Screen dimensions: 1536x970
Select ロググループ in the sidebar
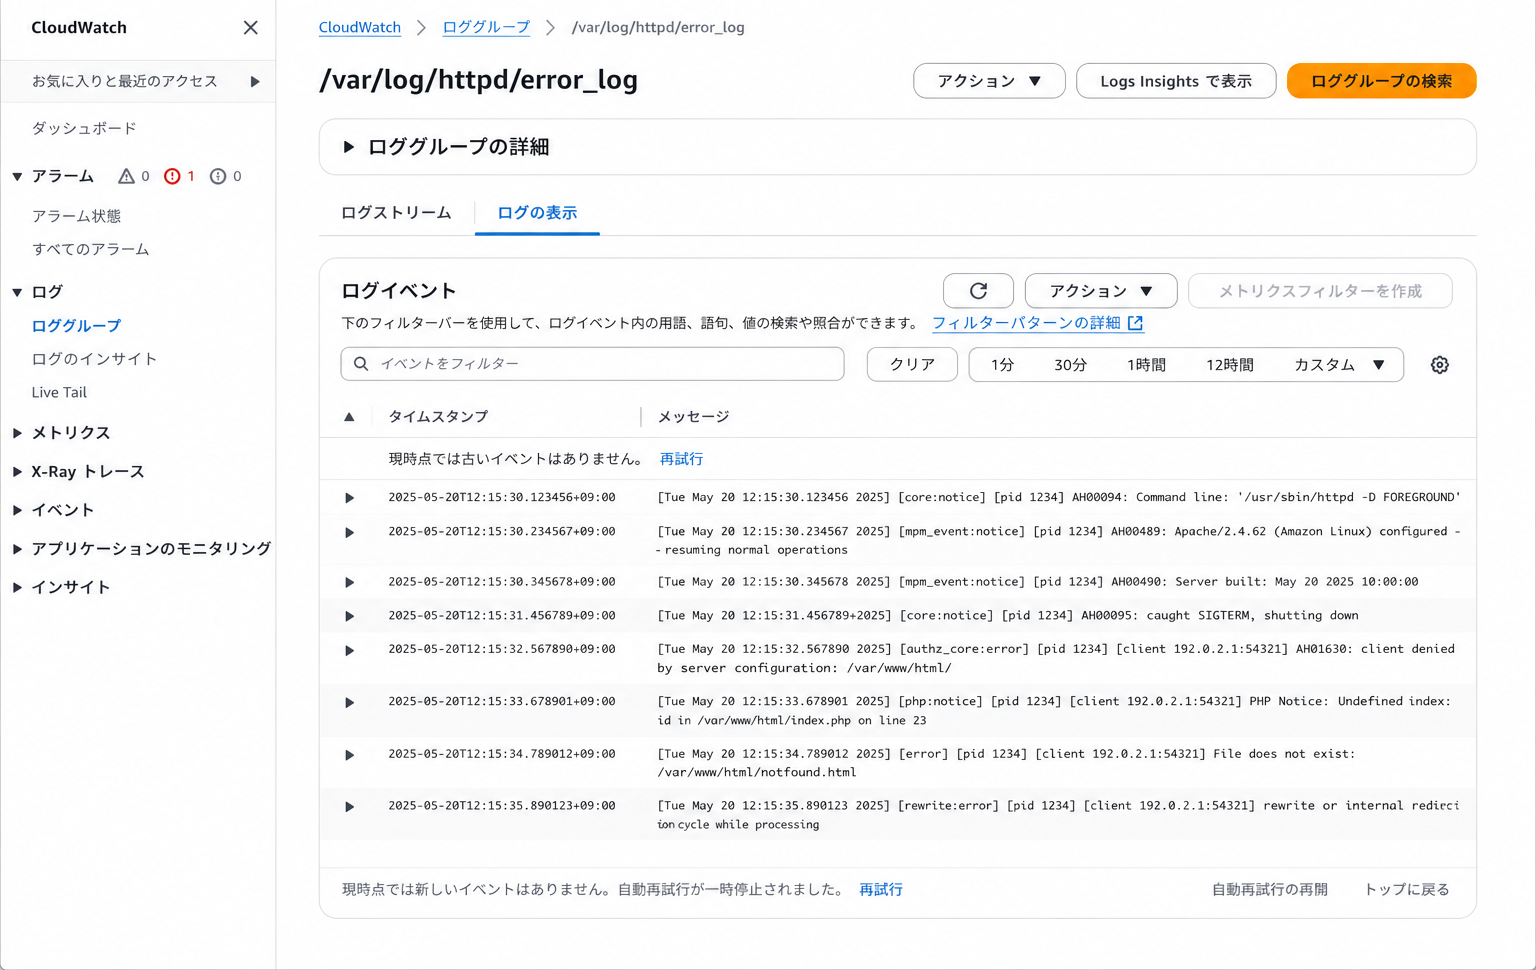click(76, 326)
